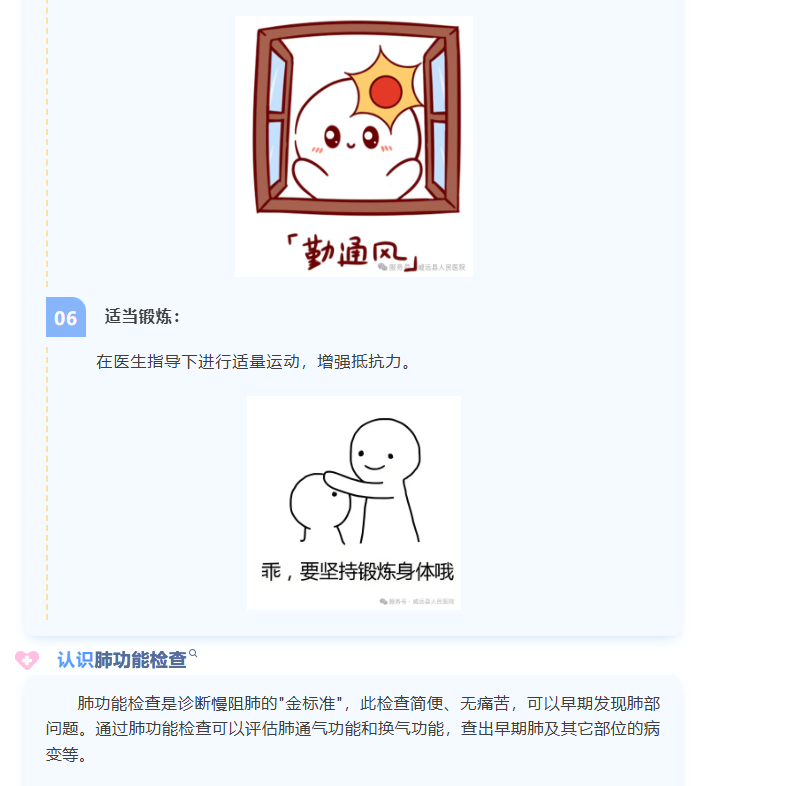Click the sun in the window cartoon

pos(385,91)
